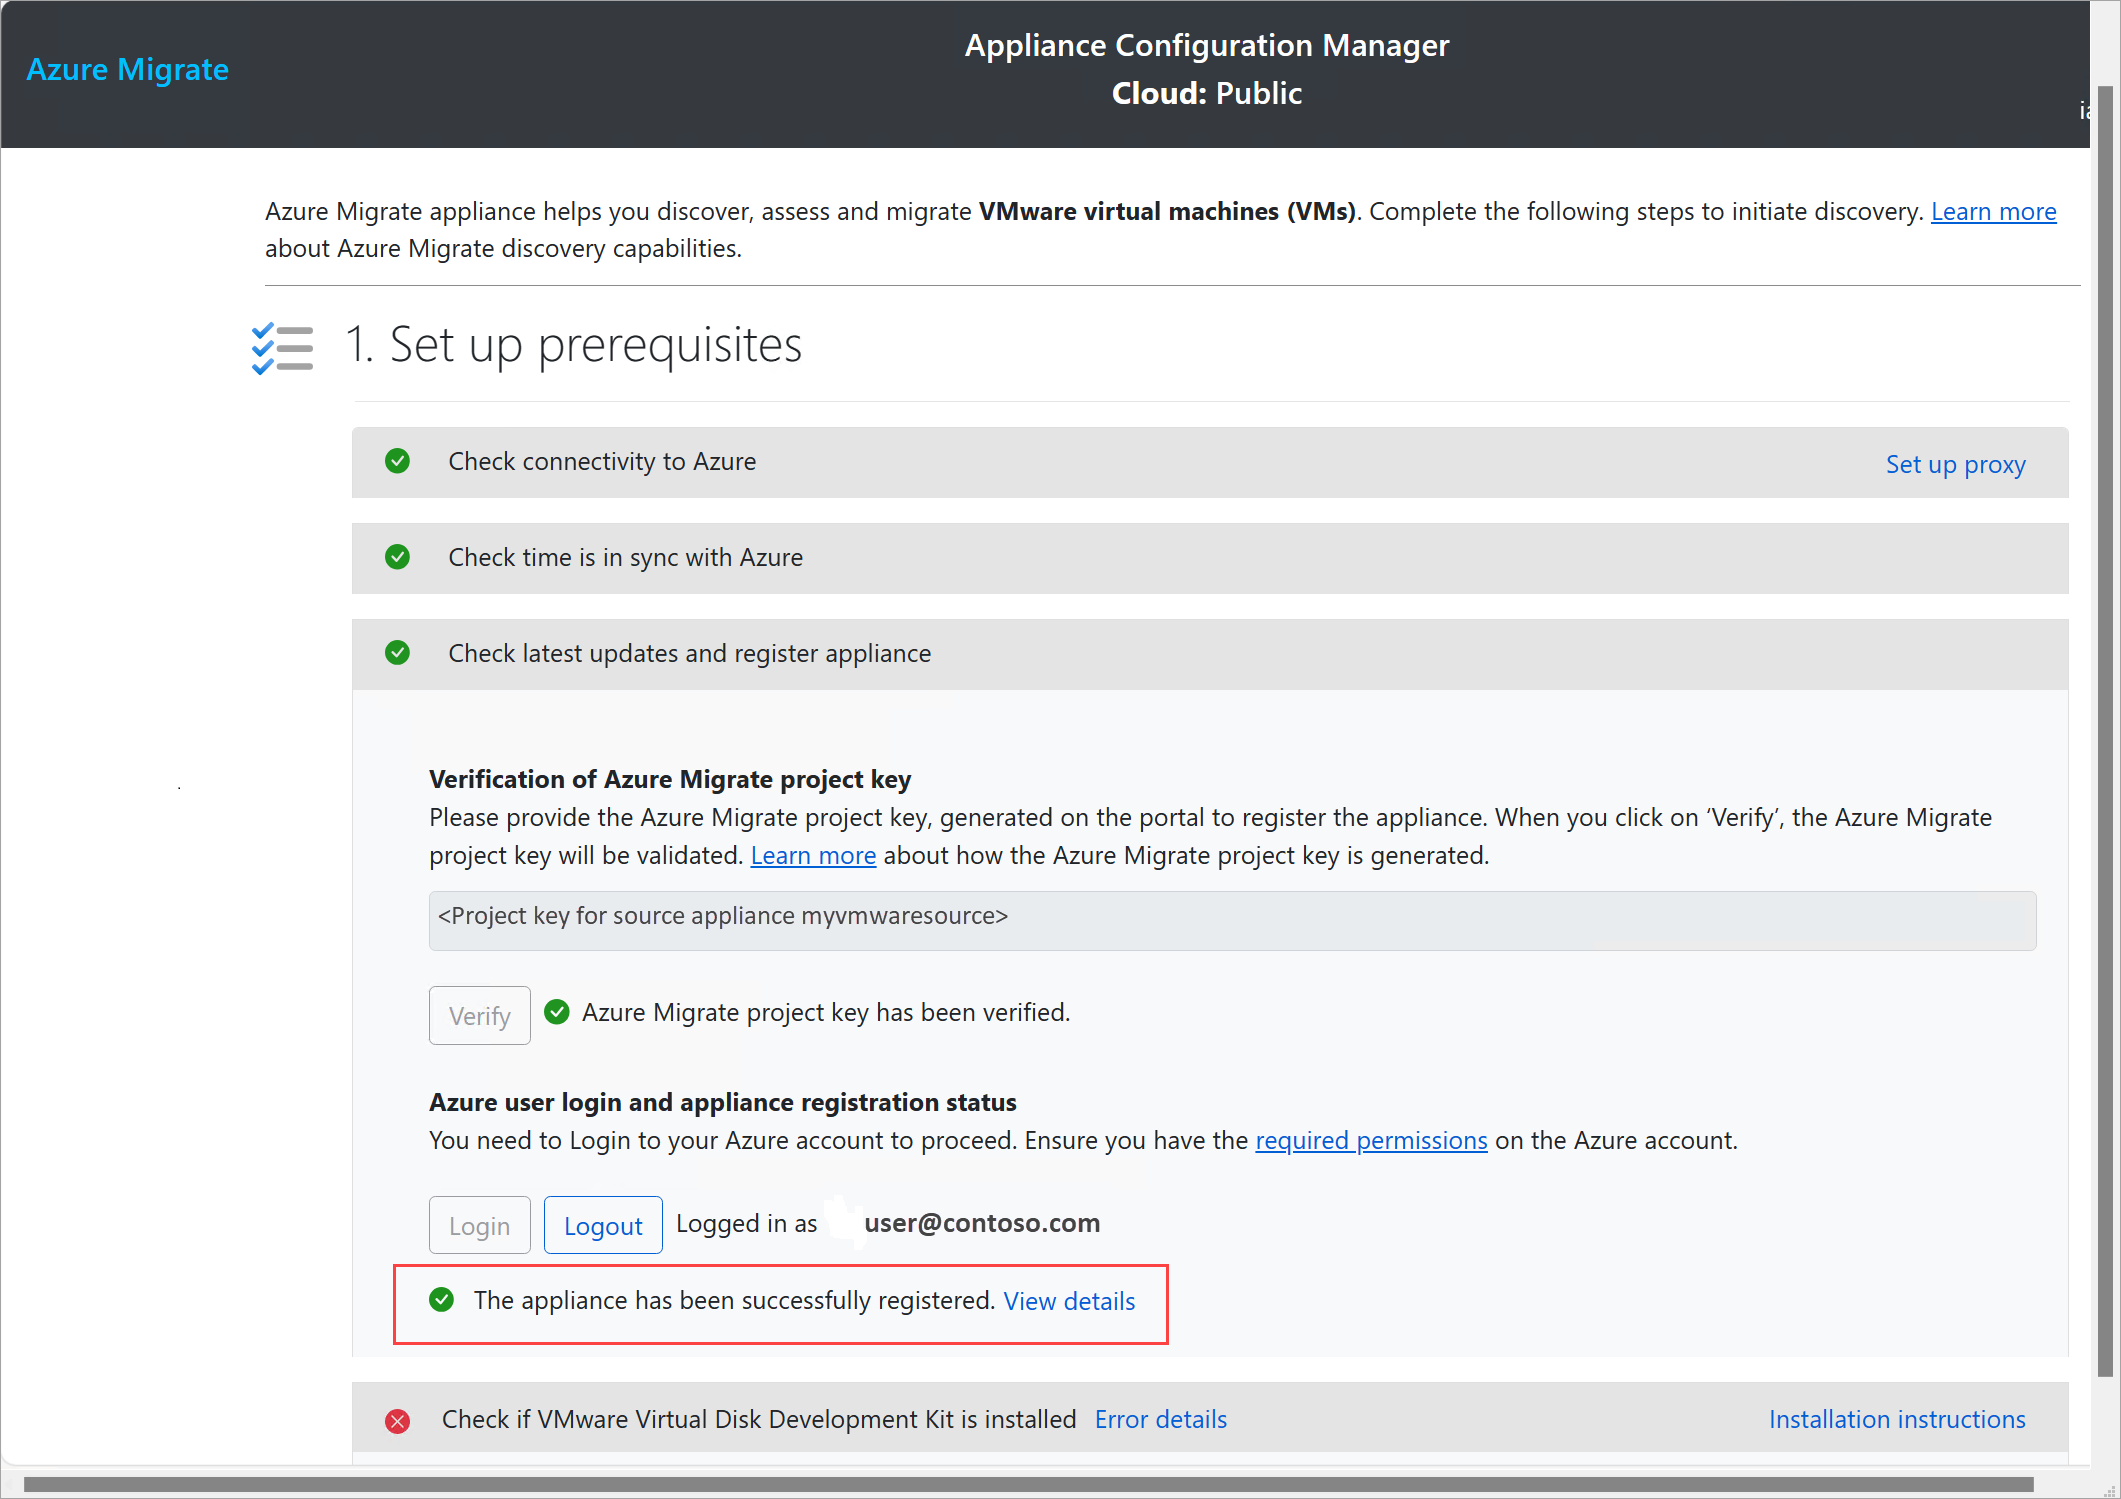Open the Set up proxy link

(1954, 465)
